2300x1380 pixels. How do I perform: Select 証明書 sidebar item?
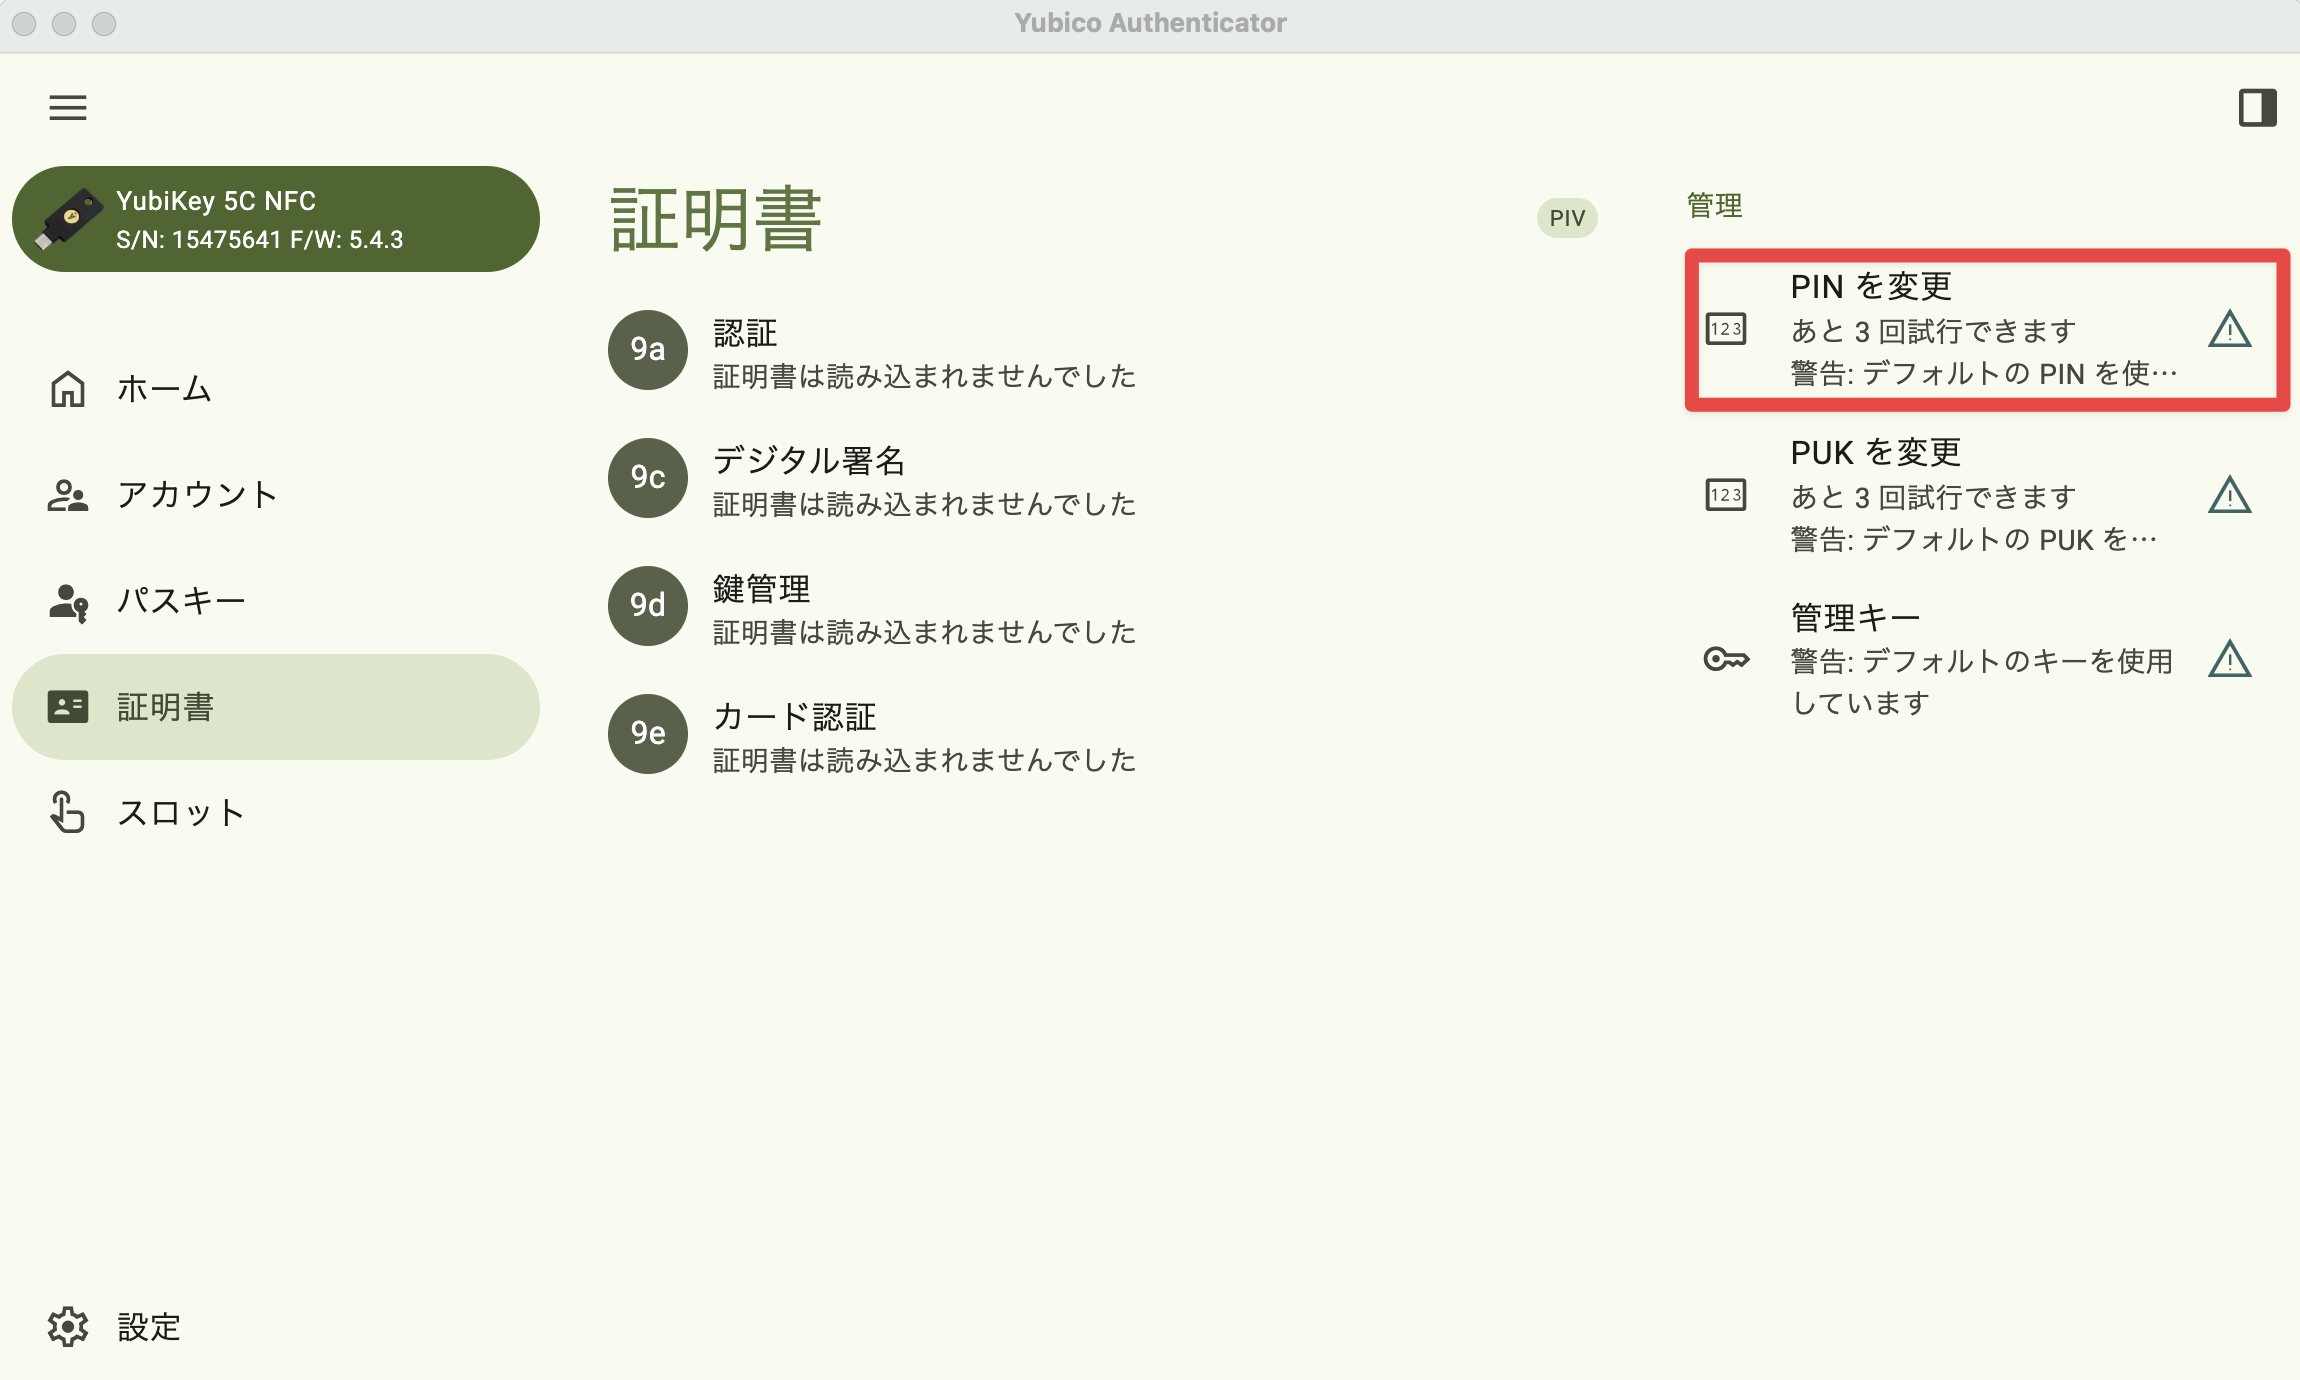[x=276, y=707]
